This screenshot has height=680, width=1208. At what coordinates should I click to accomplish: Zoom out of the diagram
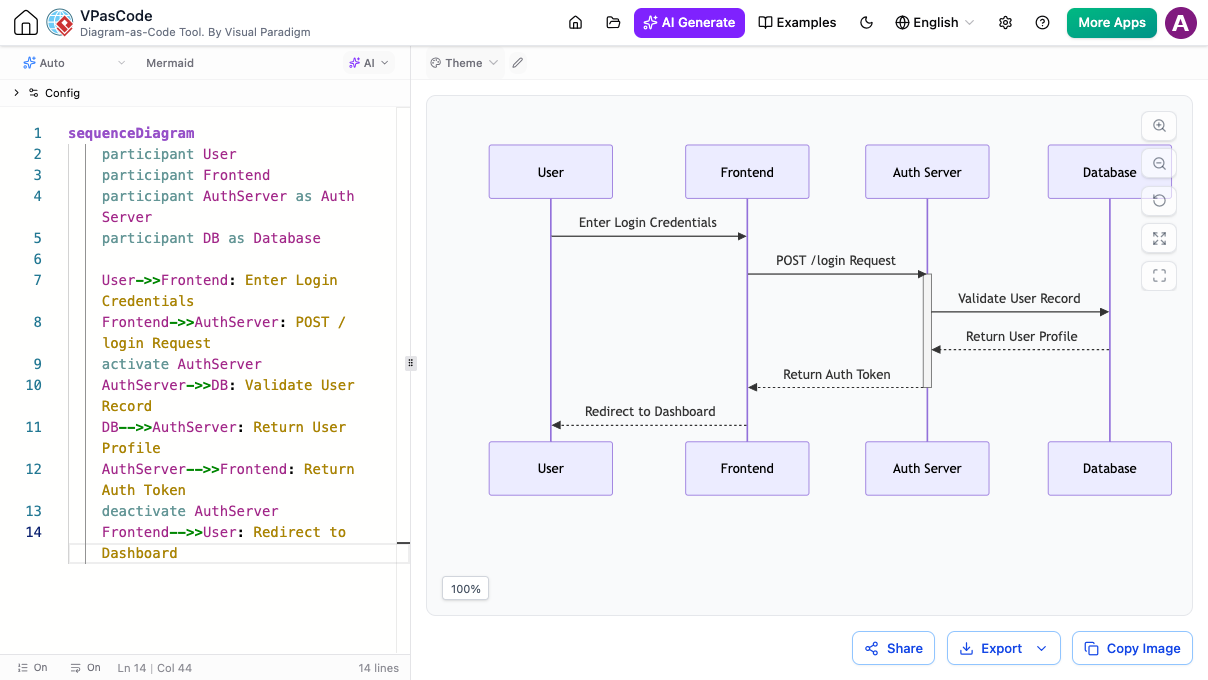1159,163
